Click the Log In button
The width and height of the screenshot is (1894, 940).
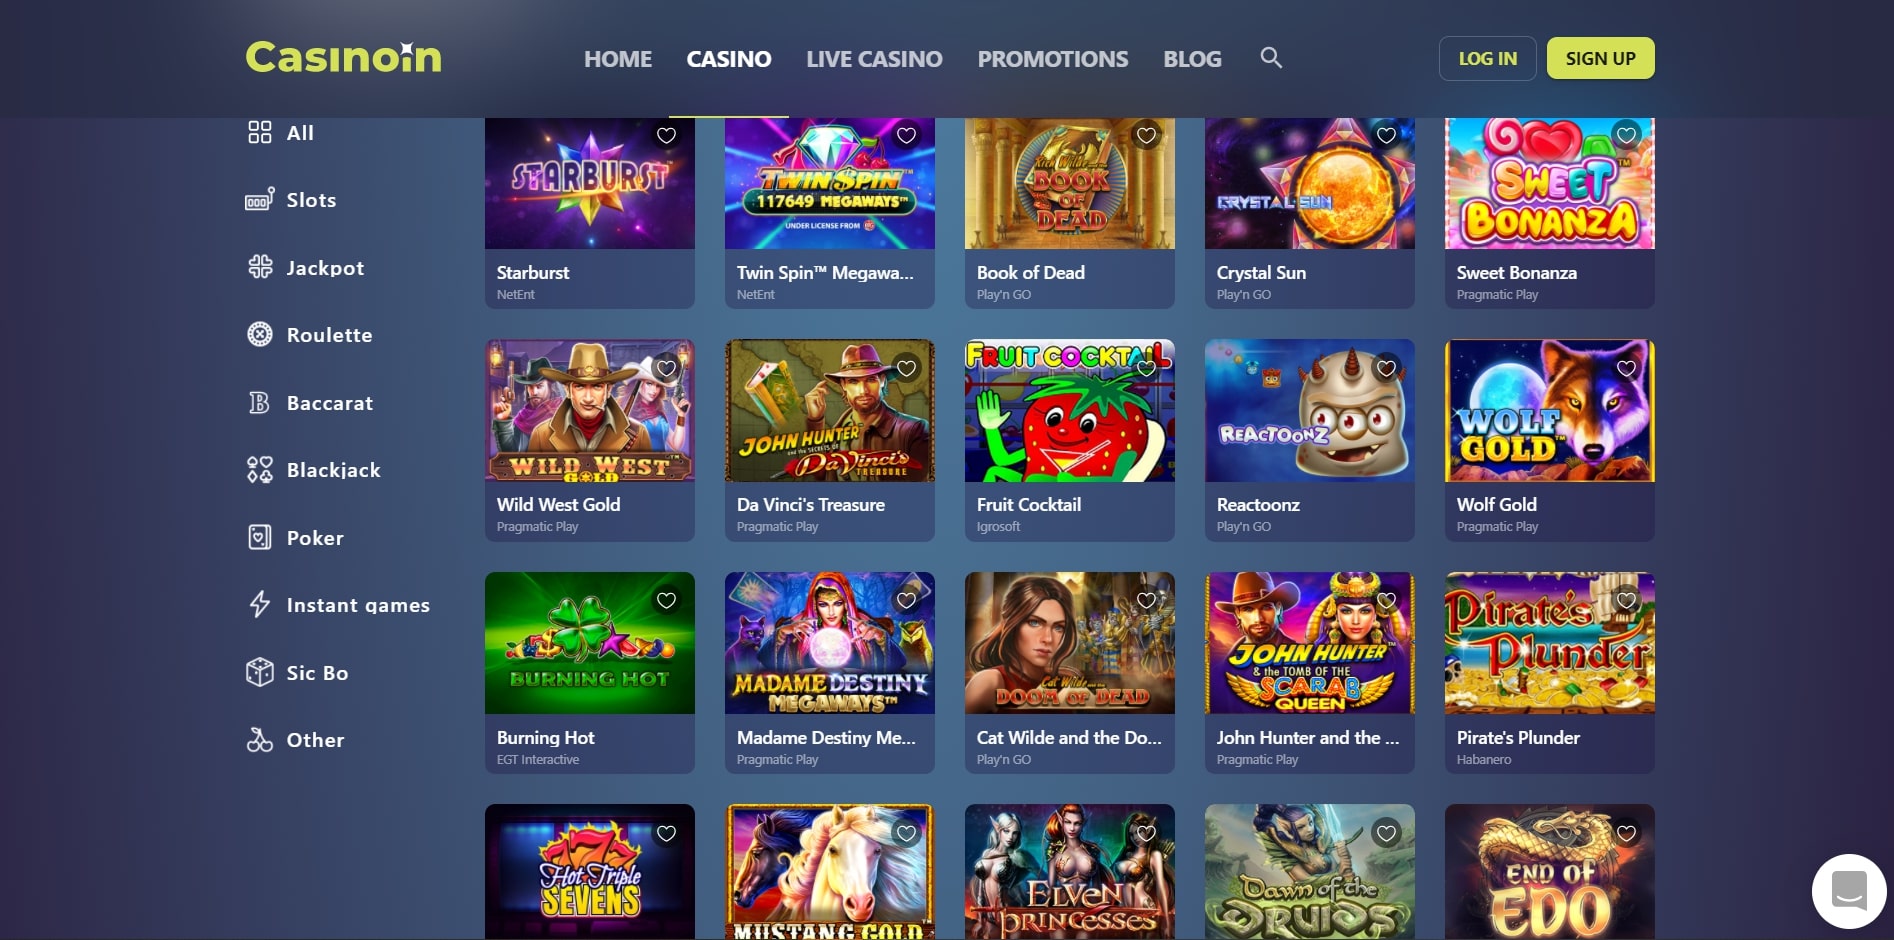click(1488, 58)
